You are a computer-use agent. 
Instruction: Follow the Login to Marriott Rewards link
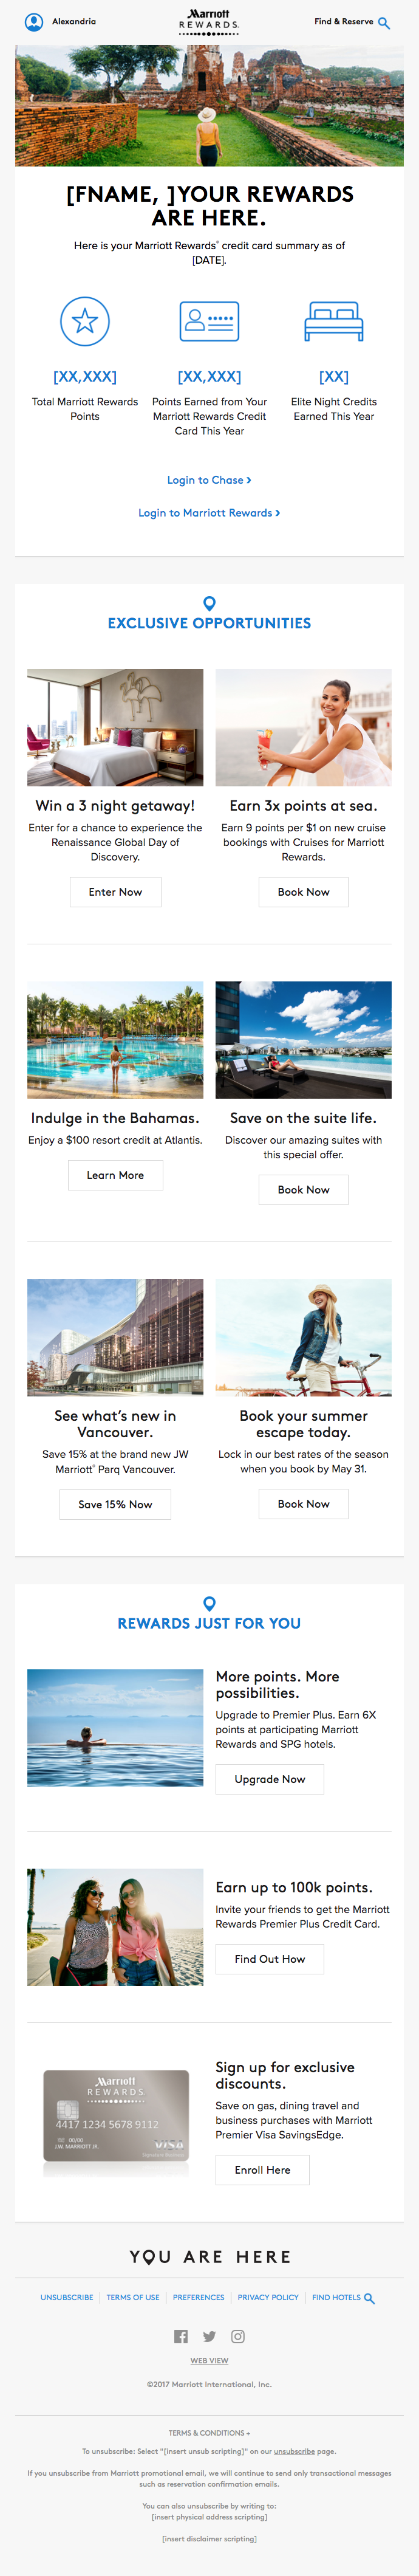coord(209,513)
